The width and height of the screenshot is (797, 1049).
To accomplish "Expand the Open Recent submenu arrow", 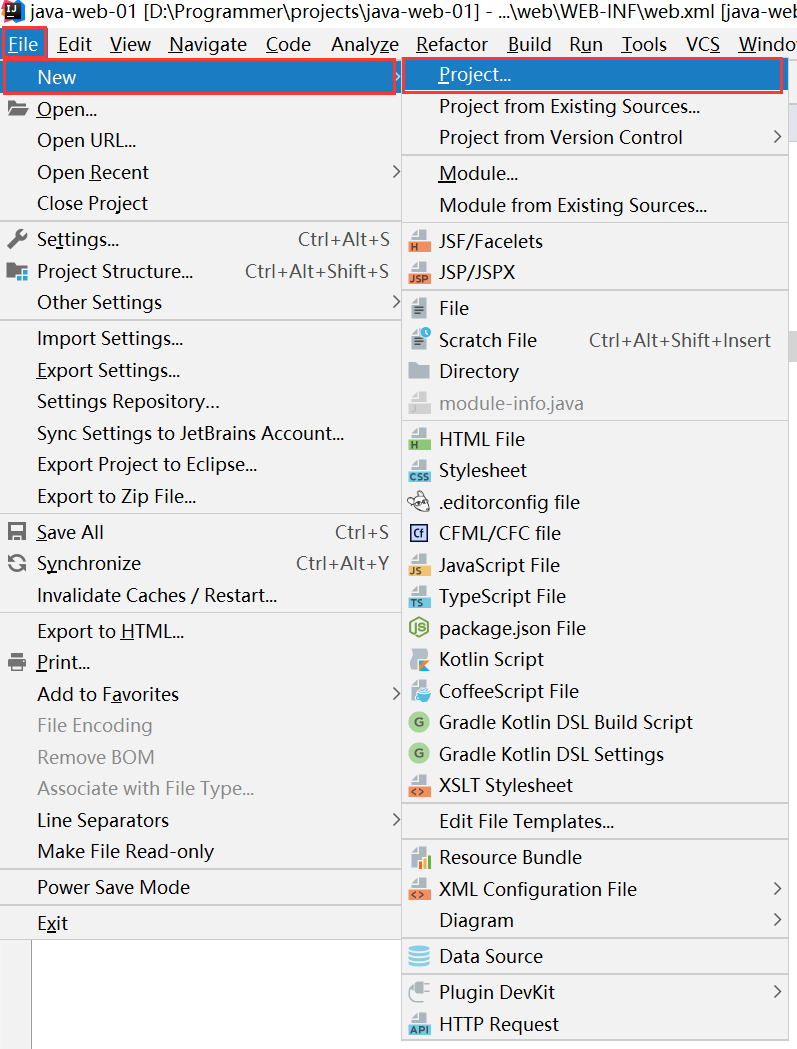I will point(395,172).
